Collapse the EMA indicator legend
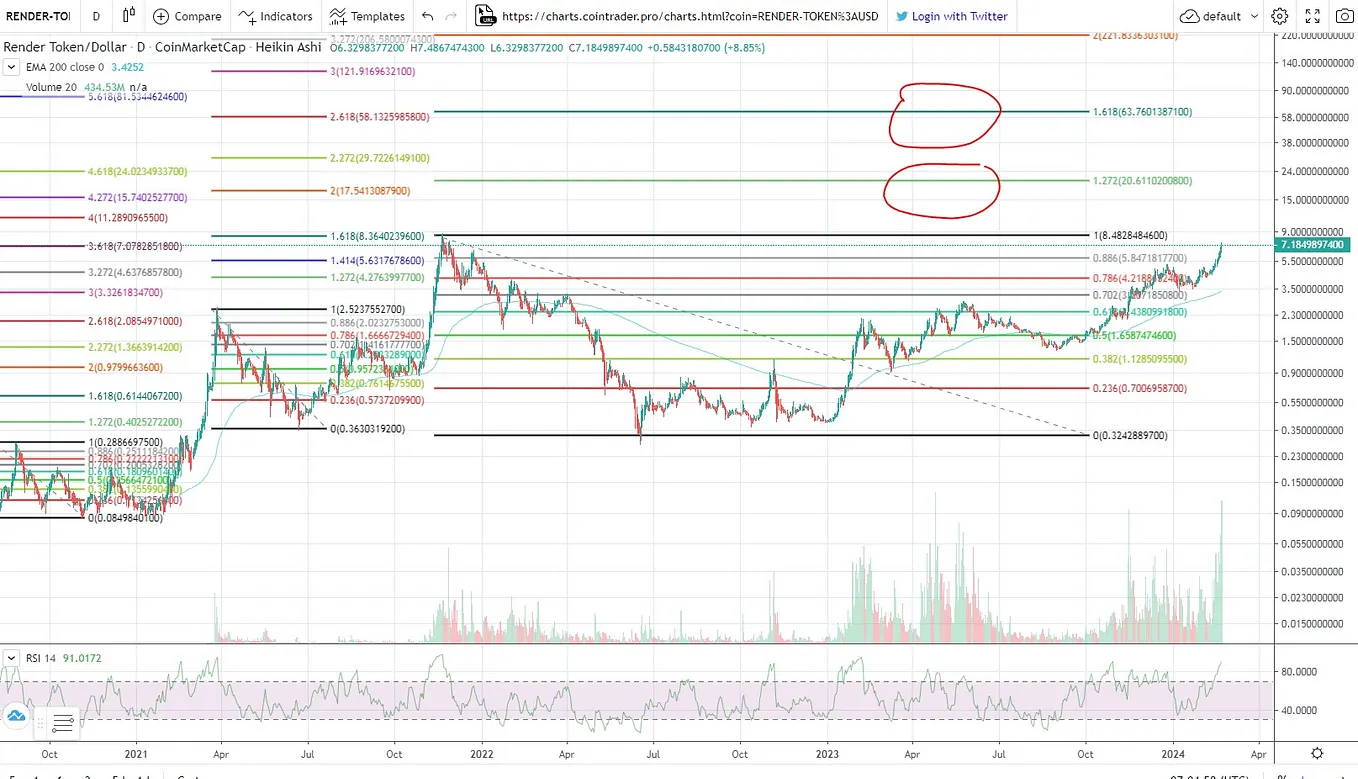1358x779 pixels. pos(11,67)
